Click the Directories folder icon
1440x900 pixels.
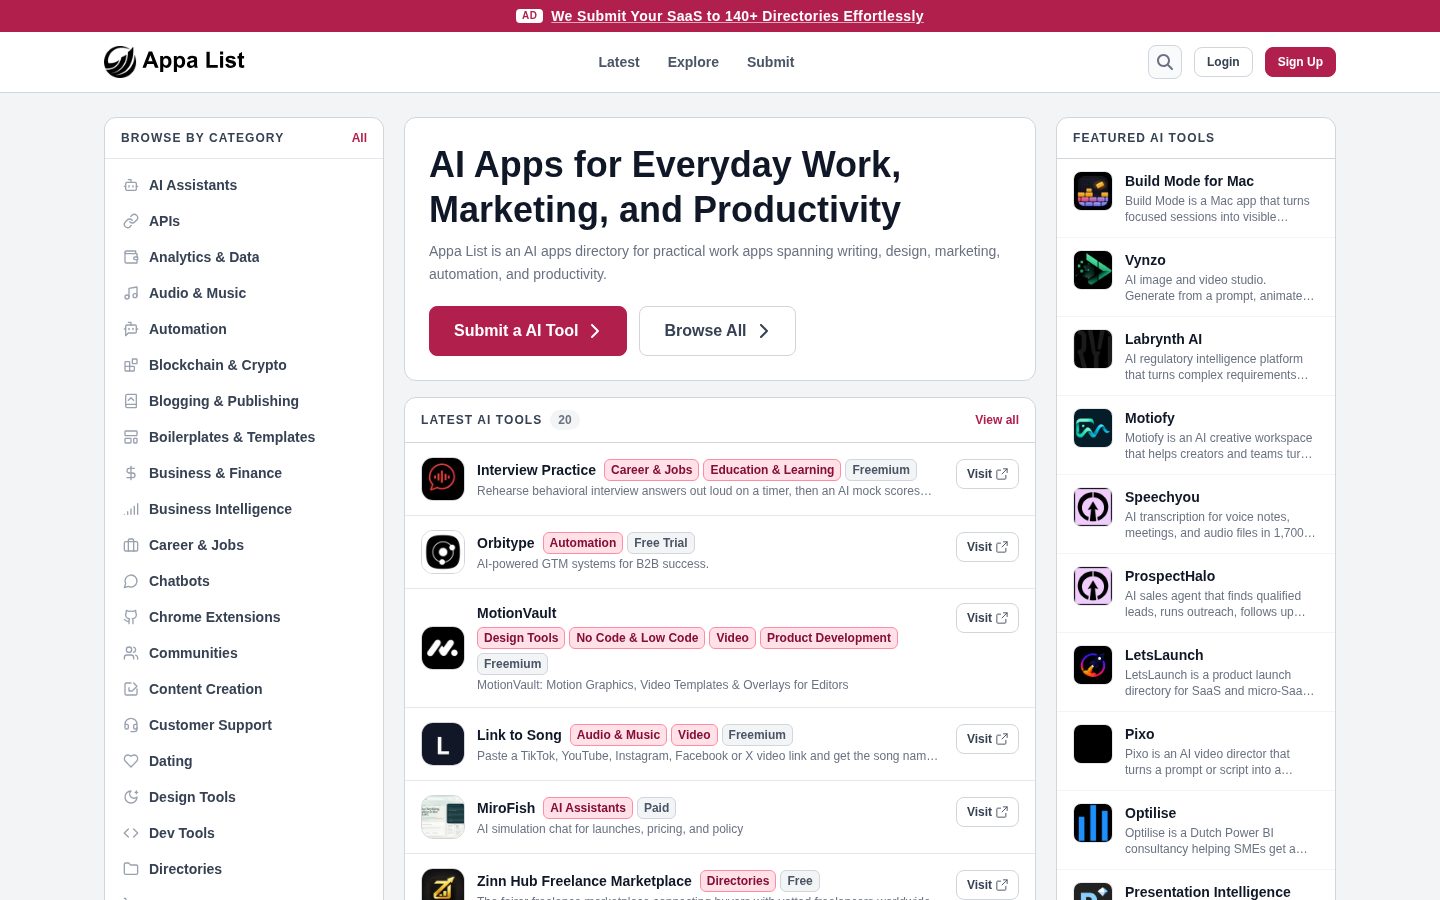click(131, 869)
